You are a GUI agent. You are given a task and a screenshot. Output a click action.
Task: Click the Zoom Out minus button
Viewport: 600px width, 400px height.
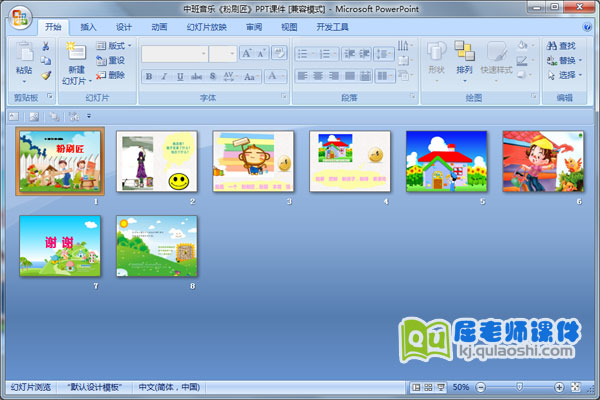(481, 387)
